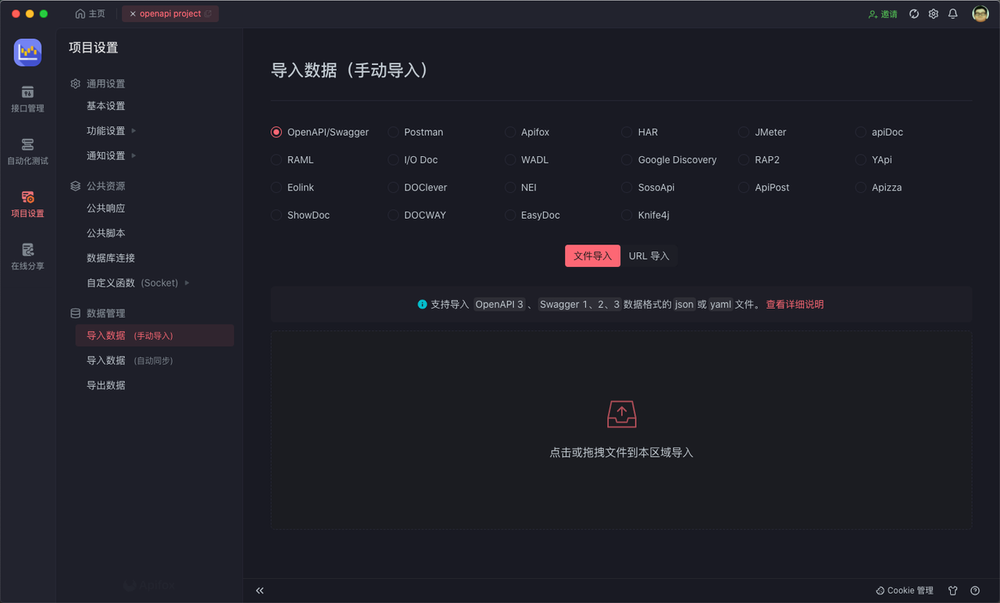Open the theme/skin icon in bottom bar
1000x603 pixels.
[x=950, y=590]
